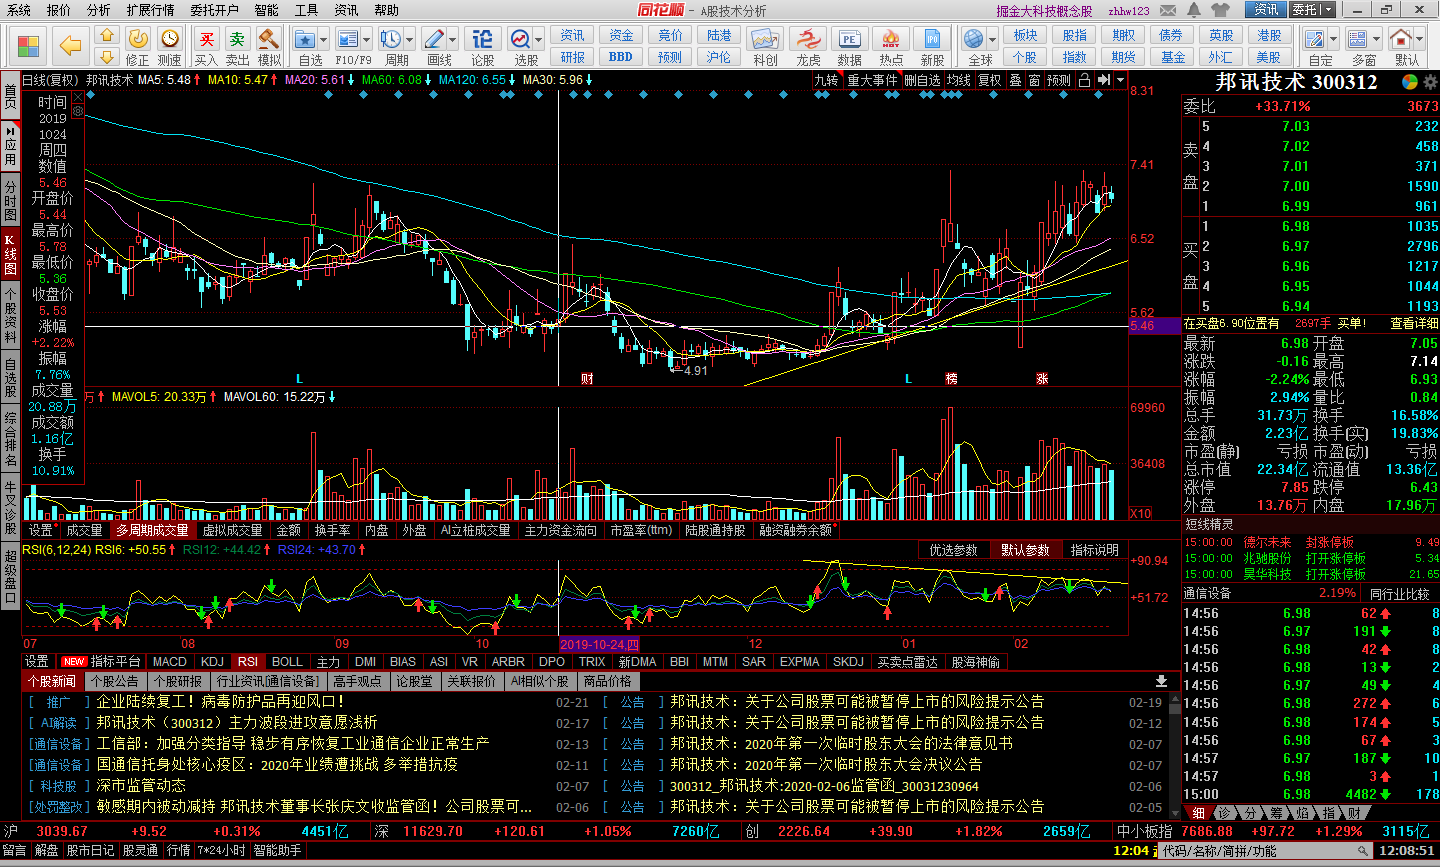1440x867 pixels.
Task: Toggle the 重大事件 major events markers
Action: tap(872, 80)
